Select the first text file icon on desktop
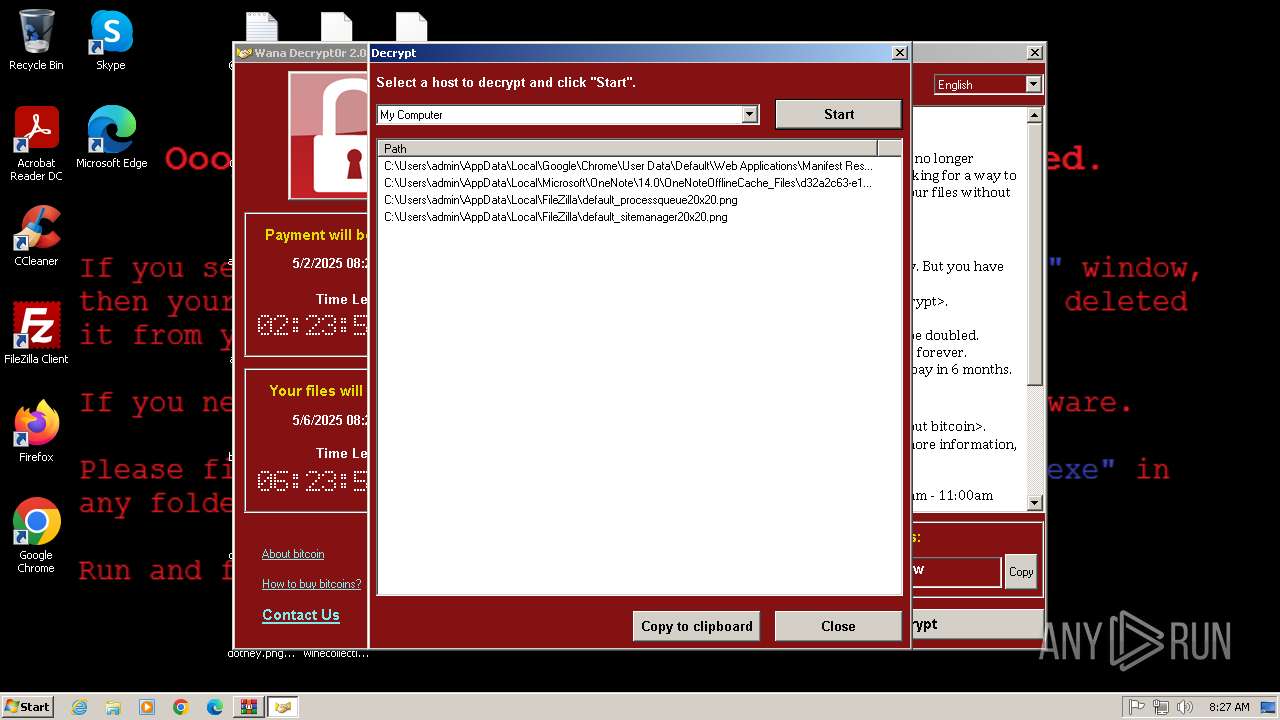 click(x=262, y=27)
